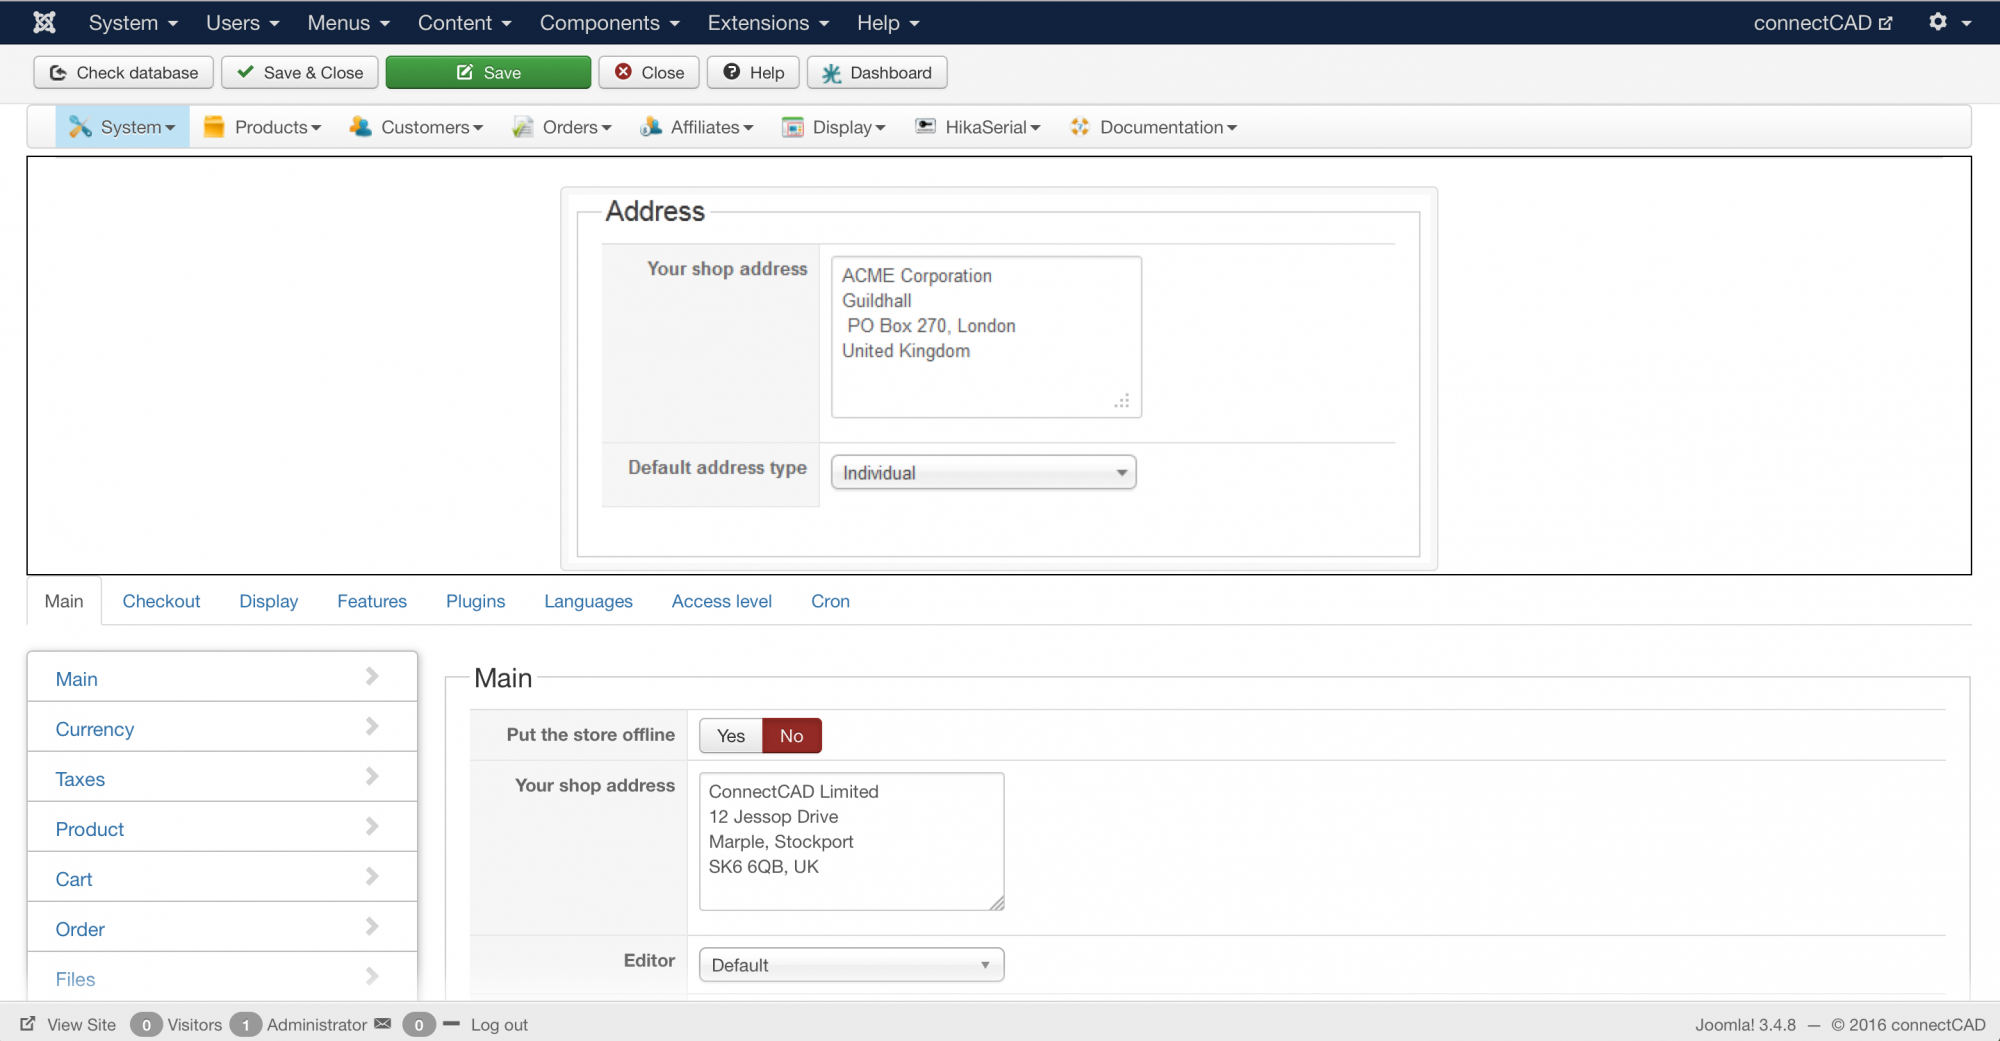Switch to the Plugins tab
The width and height of the screenshot is (2000, 1041).
[476, 601]
